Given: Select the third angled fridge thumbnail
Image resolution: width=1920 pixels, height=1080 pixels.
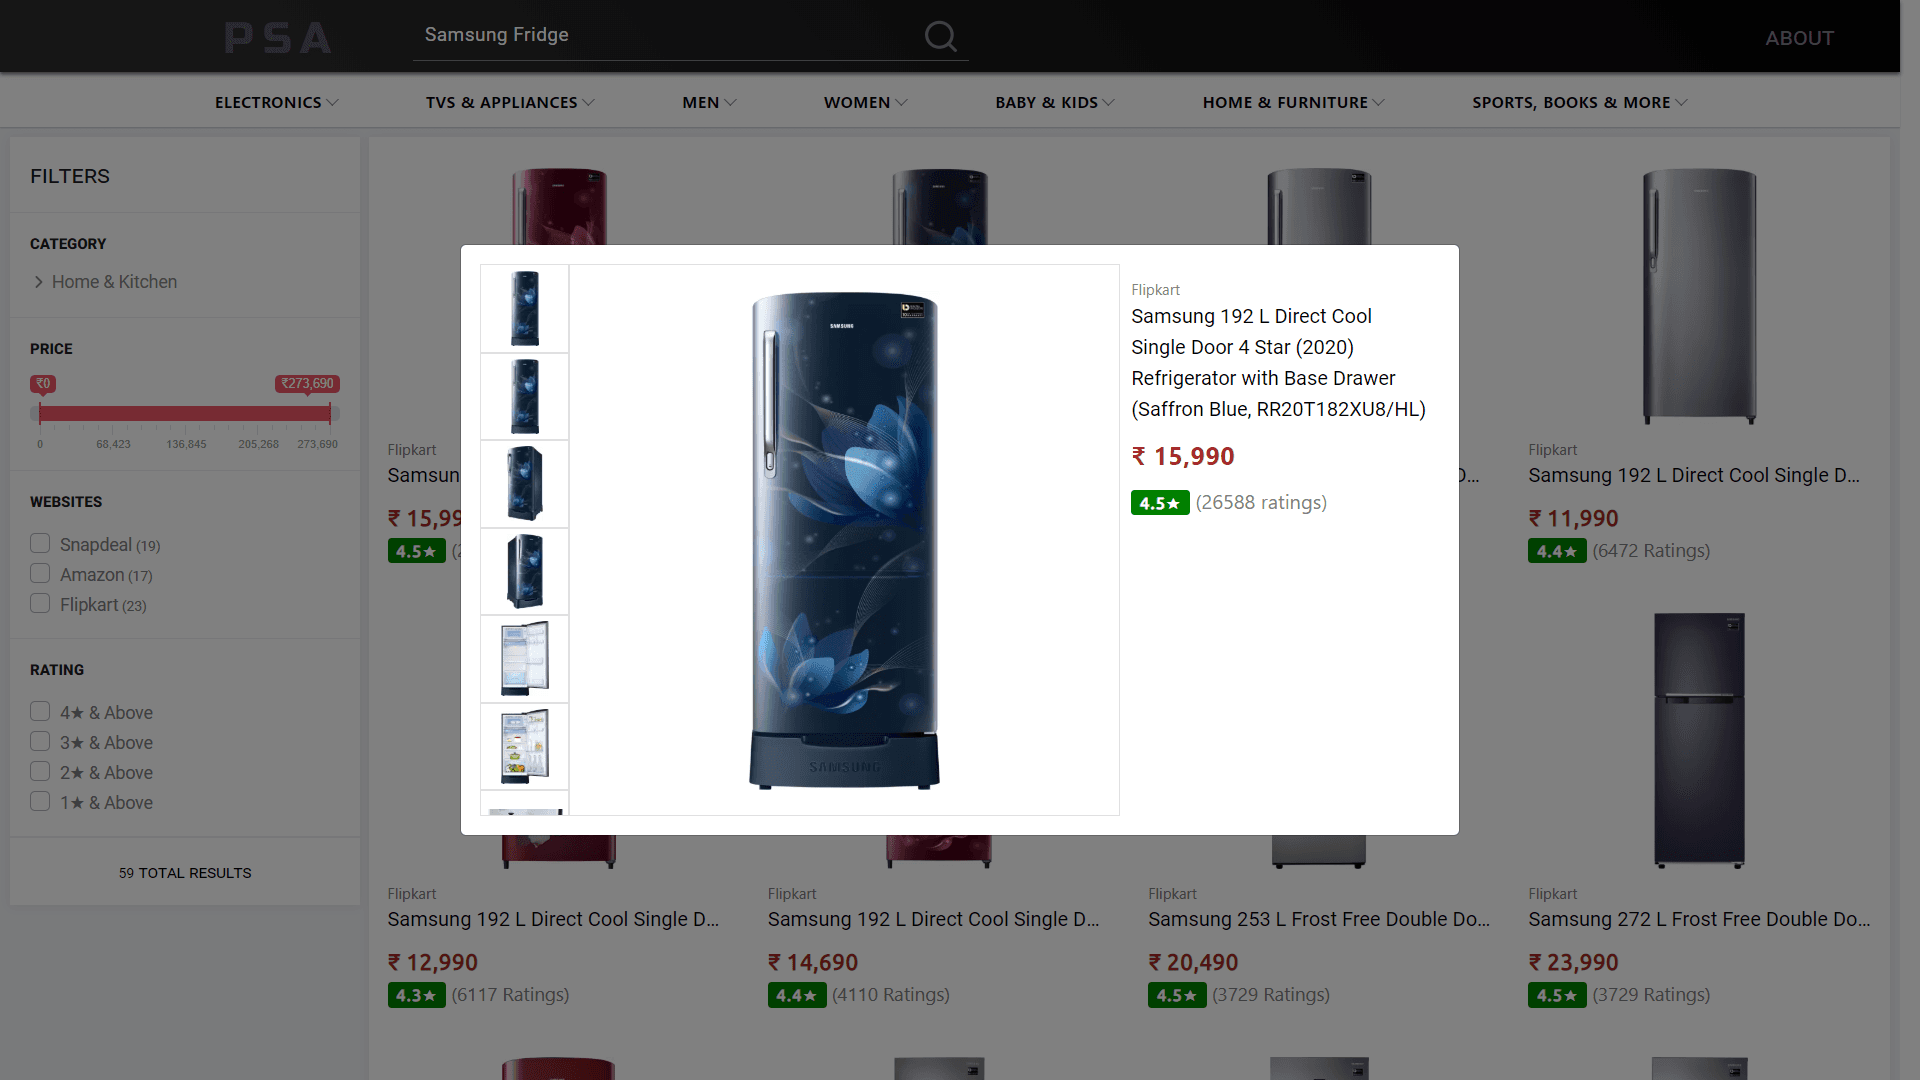Looking at the screenshot, I should point(524,484).
